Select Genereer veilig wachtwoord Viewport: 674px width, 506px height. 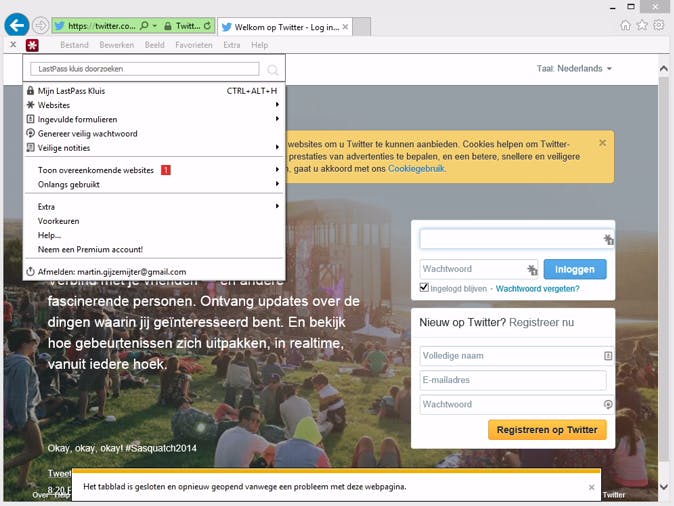(154, 133)
